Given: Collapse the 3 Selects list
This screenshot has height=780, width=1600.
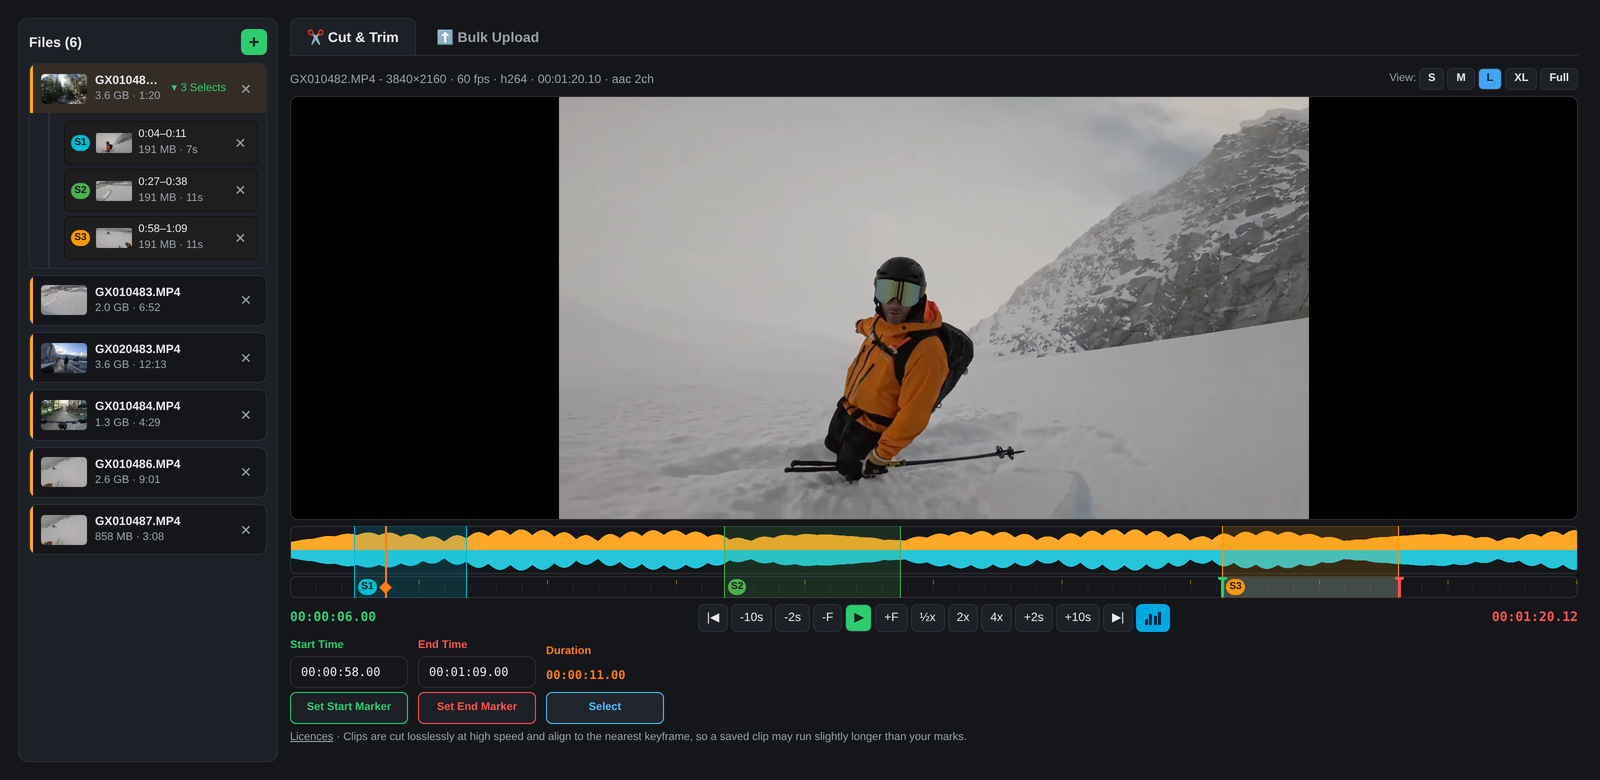Looking at the screenshot, I should click(x=199, y=88).
